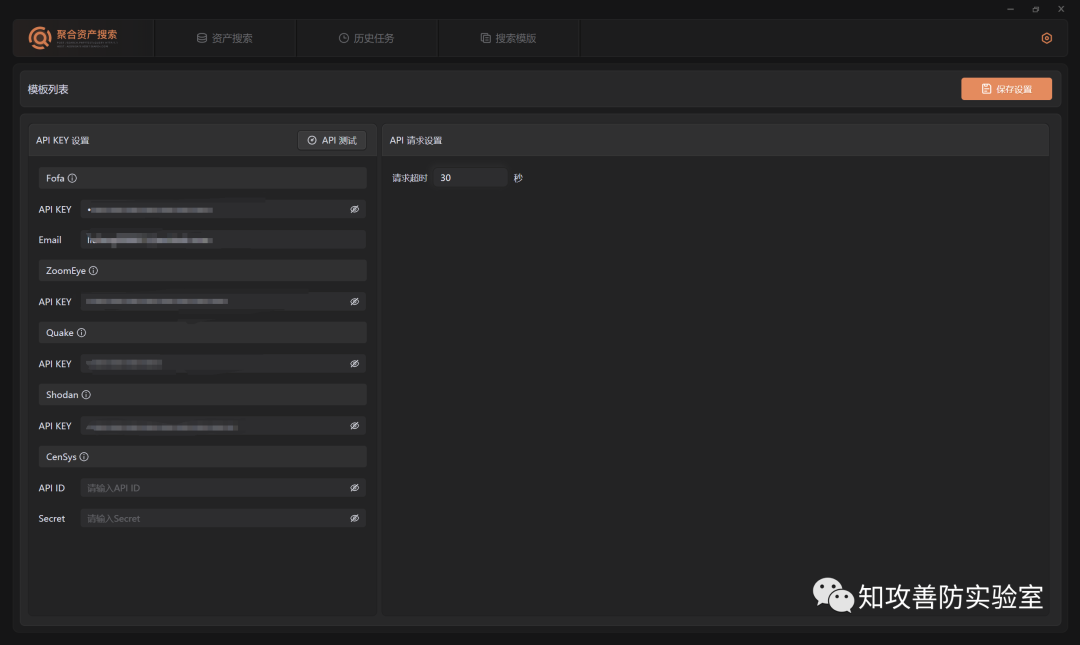Show info icon next to CenSys
The height and width of the screenshot is (645, 1080).
tap(84, 457)
